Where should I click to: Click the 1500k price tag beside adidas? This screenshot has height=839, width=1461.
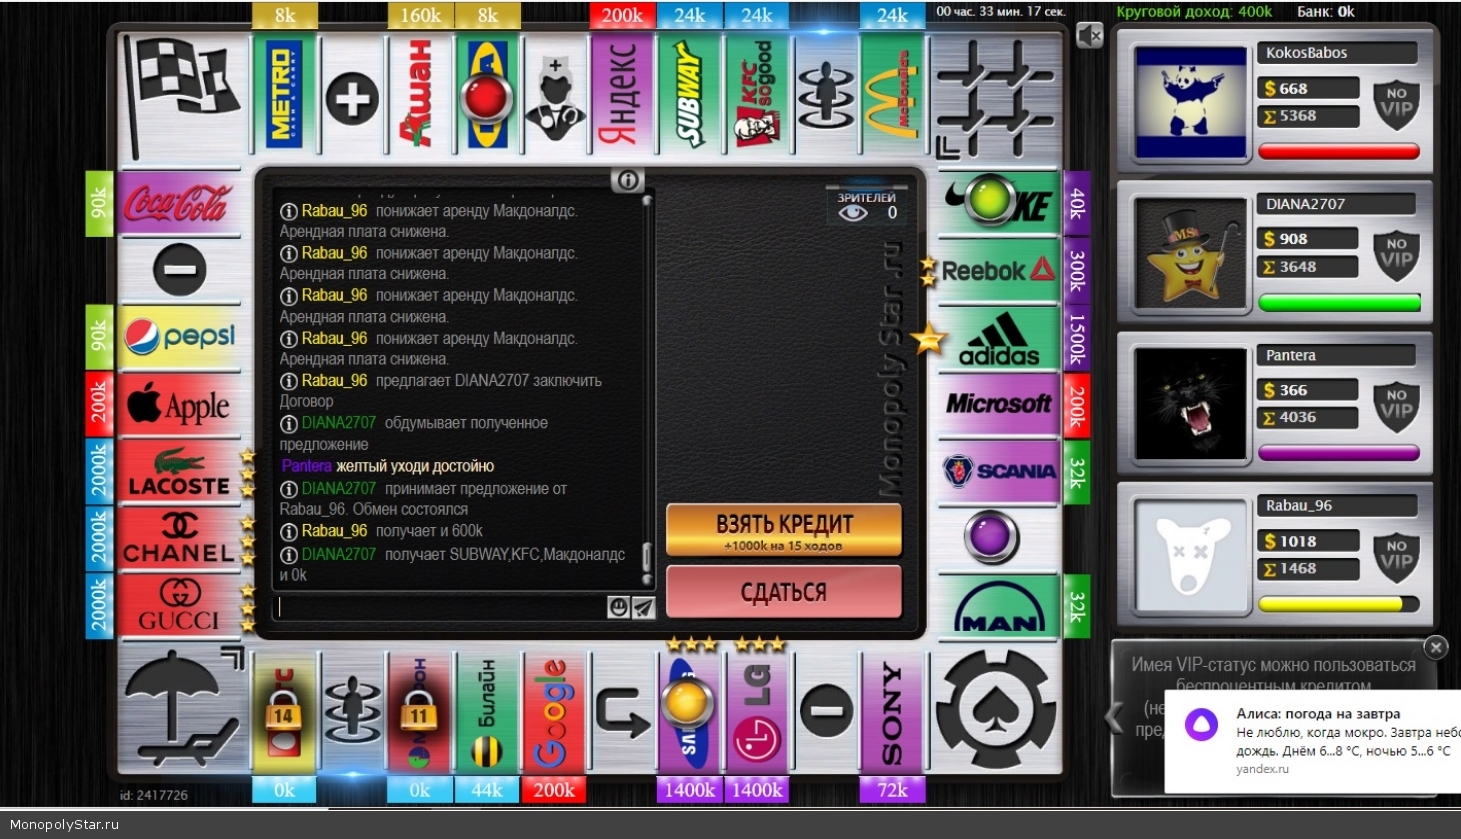click(1077, 338)
